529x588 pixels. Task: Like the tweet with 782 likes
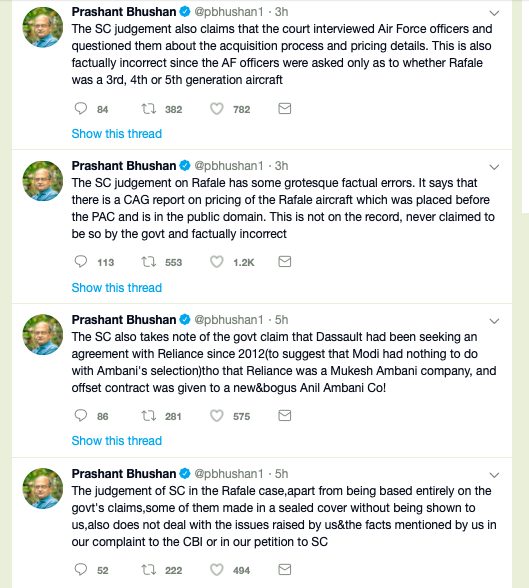pos(216,109)
